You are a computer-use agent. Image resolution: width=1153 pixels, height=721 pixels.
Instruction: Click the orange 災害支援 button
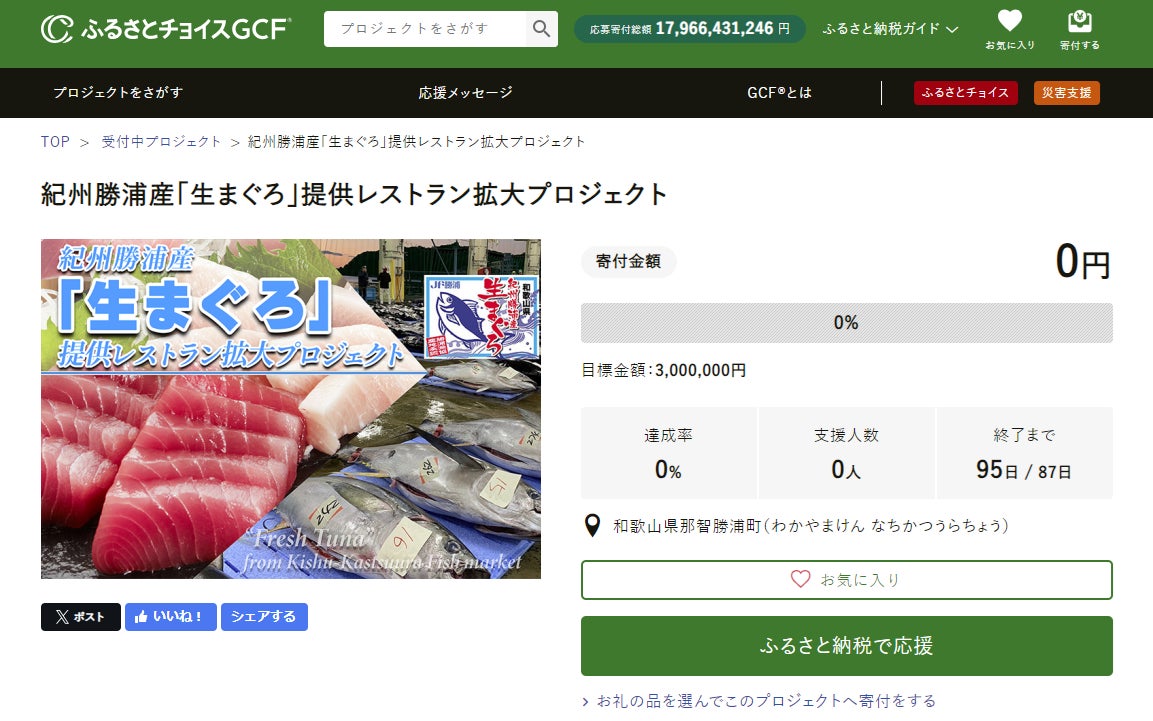1066,93
